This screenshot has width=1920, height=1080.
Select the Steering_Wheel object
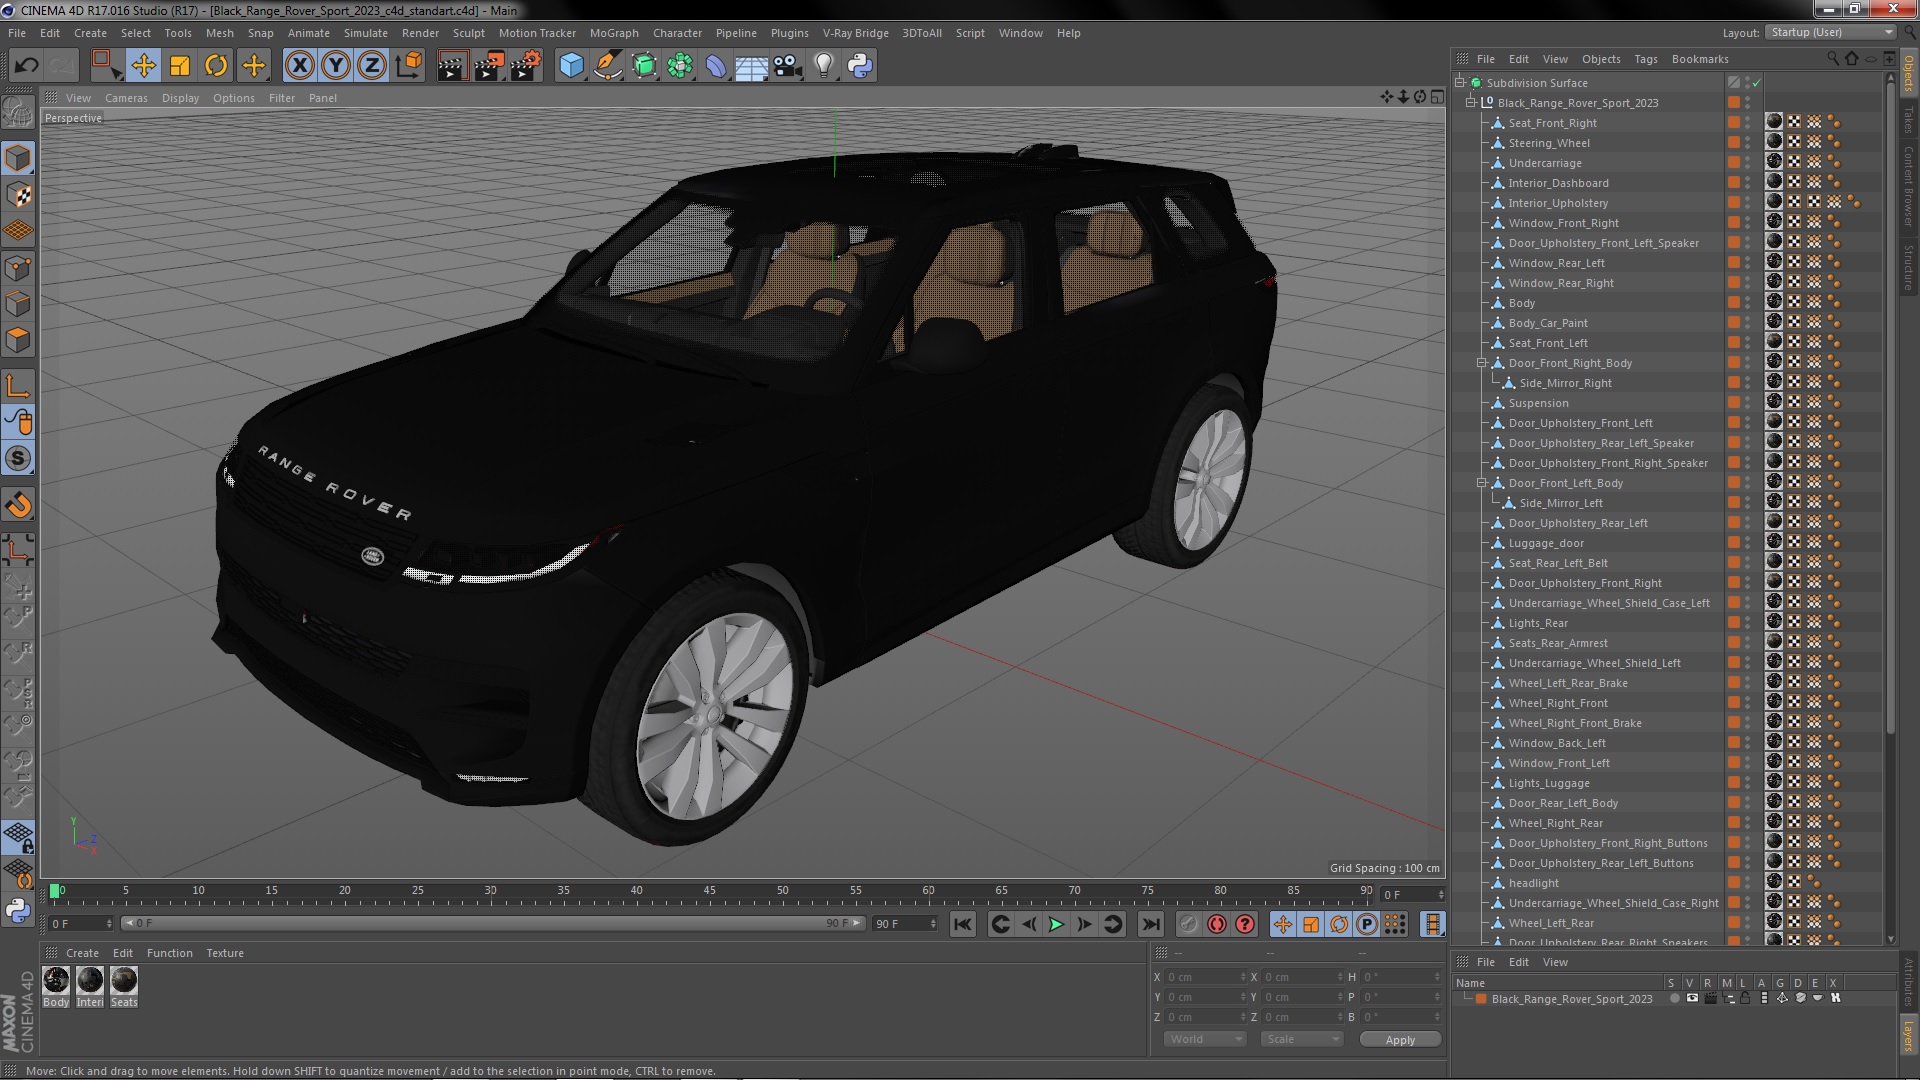[1549, 143]
